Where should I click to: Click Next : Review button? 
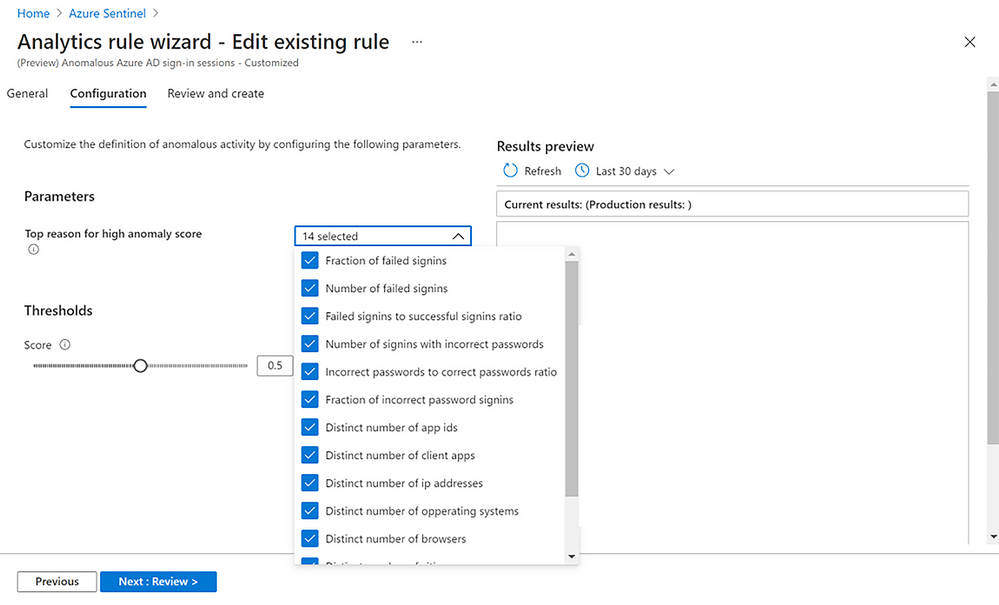(x=158, y=581)
